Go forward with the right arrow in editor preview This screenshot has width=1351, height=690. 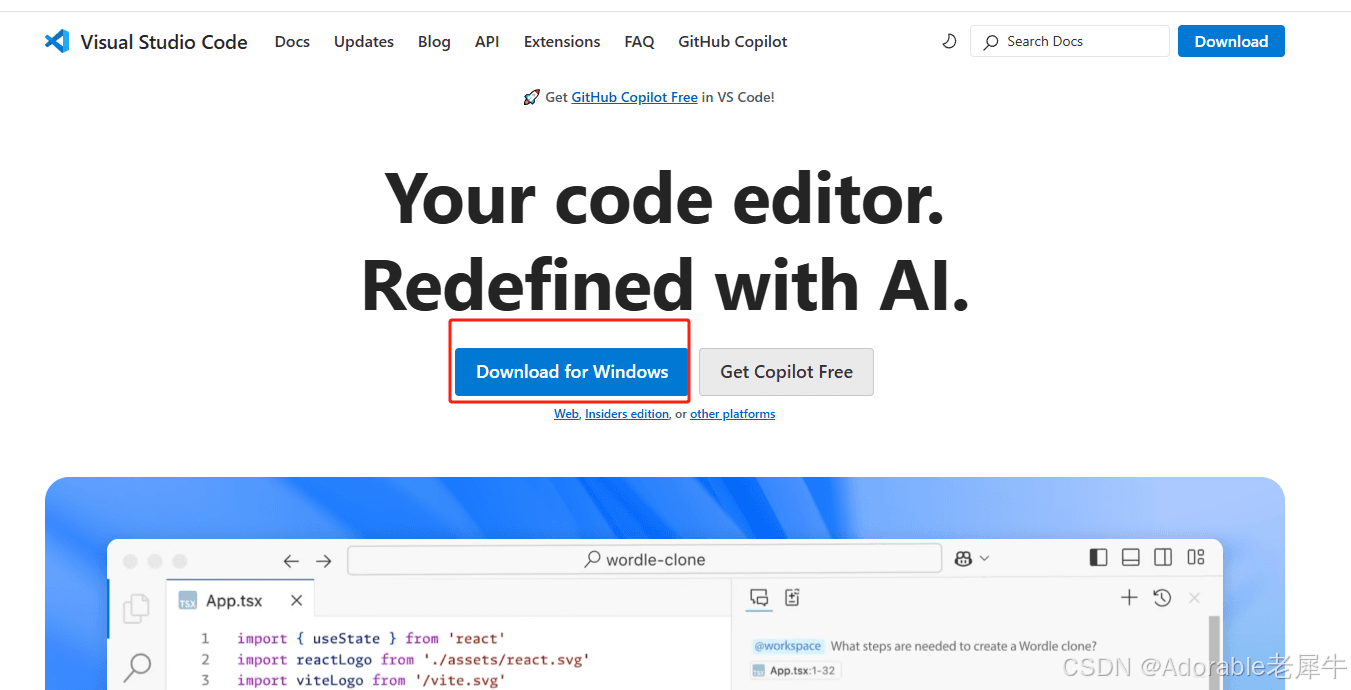click(323, 560)
